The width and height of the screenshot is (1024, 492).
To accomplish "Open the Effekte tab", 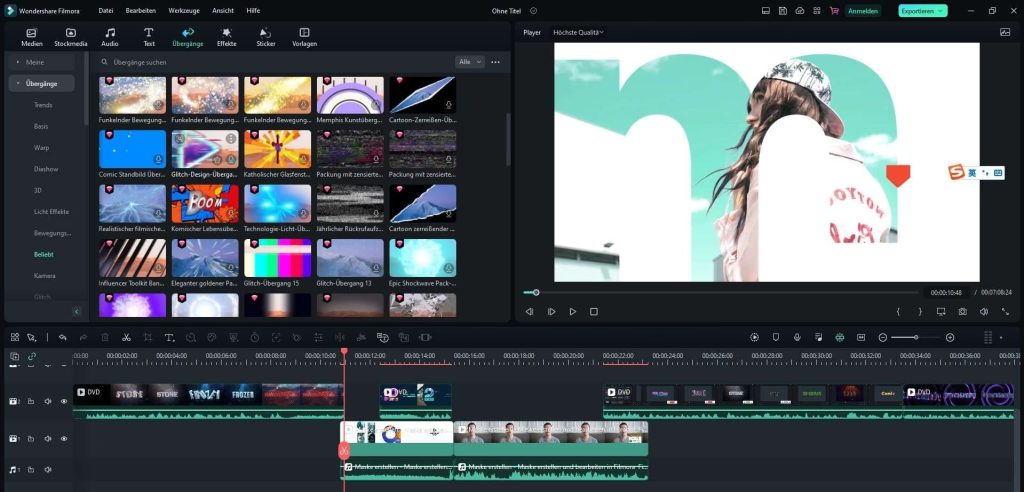I will [x=227, y=37].
